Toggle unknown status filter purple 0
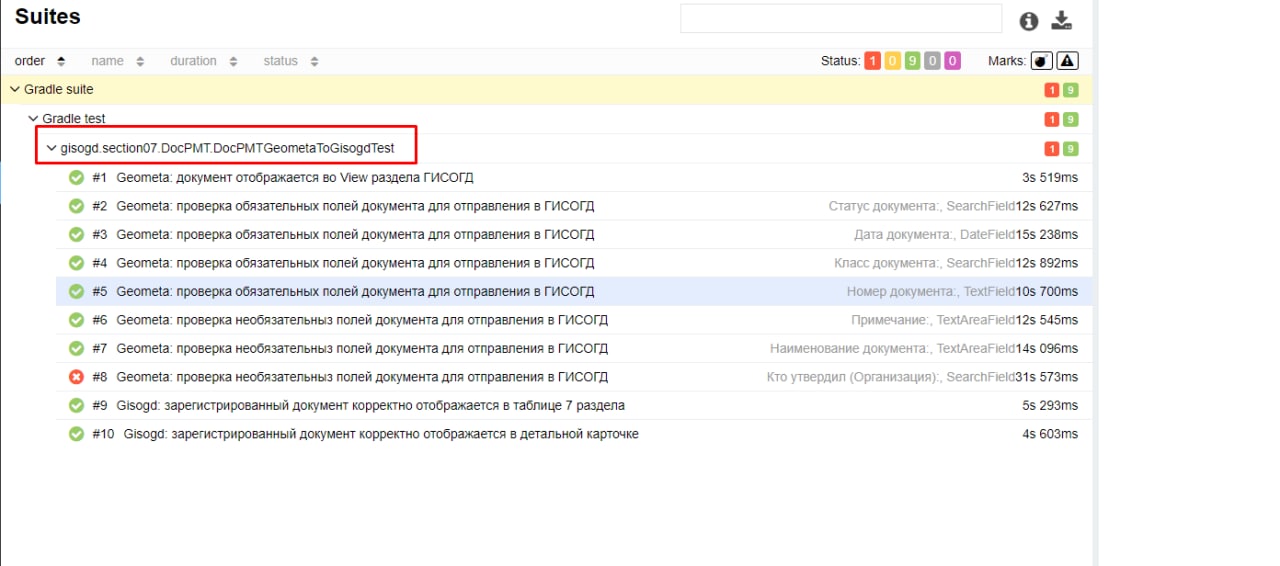Viewport: 1280px width, 566px height. pos(952,61)
